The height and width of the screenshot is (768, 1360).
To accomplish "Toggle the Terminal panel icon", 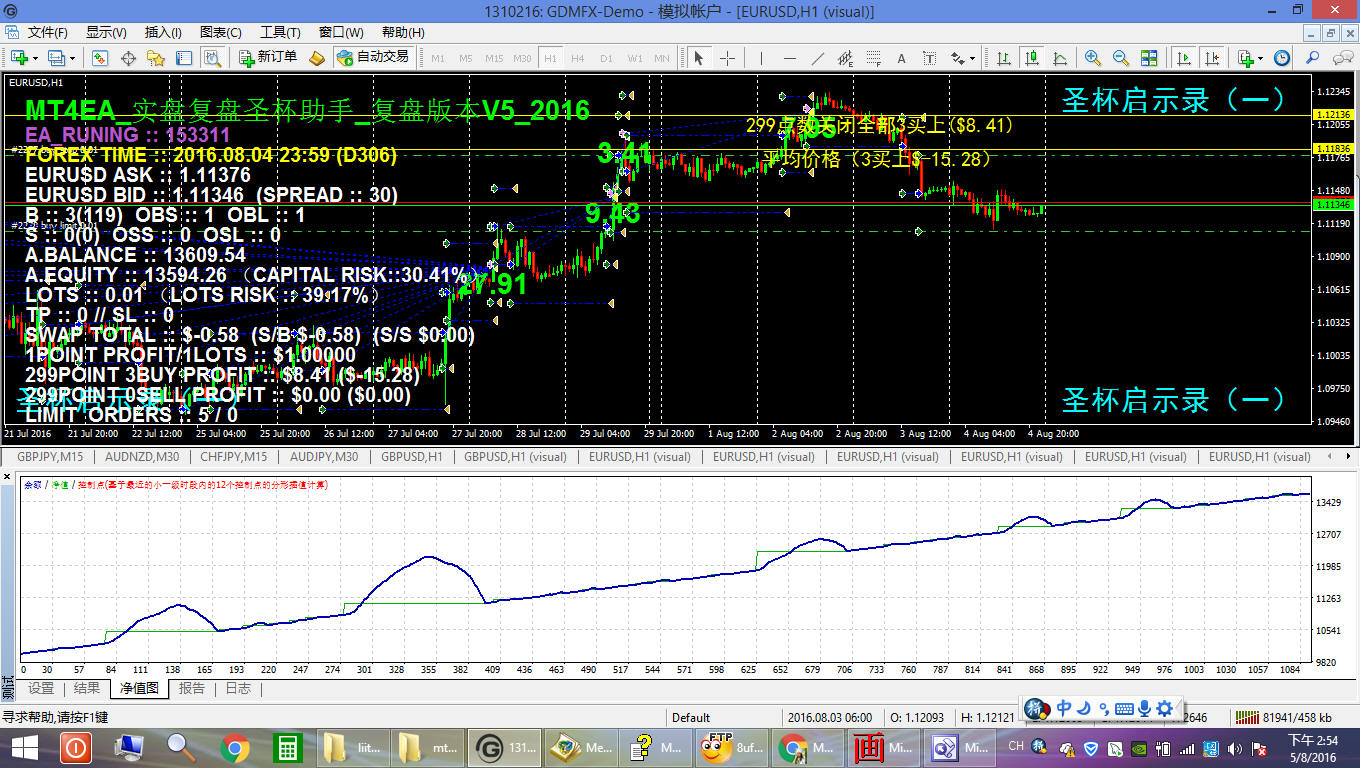I will point(184,58).
